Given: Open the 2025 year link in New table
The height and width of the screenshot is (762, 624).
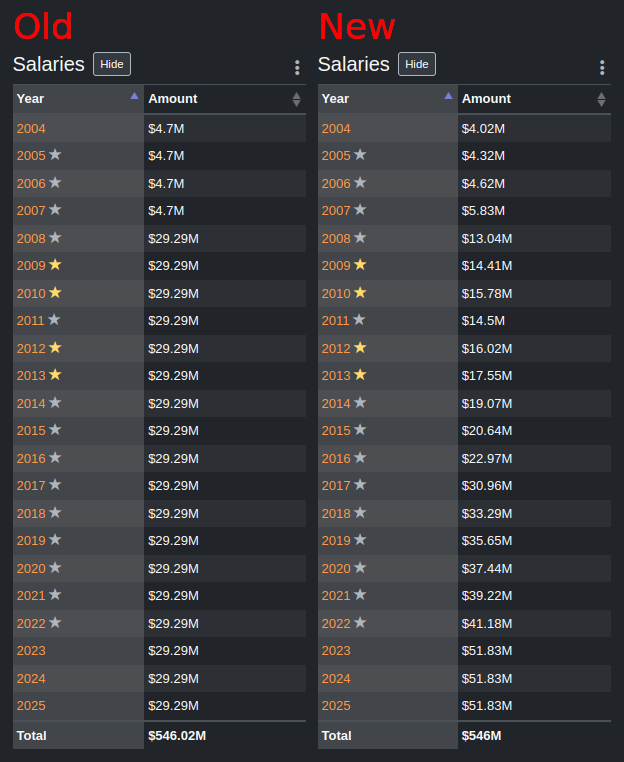Looking at the screenshot, I should click(x=336, y=706).
